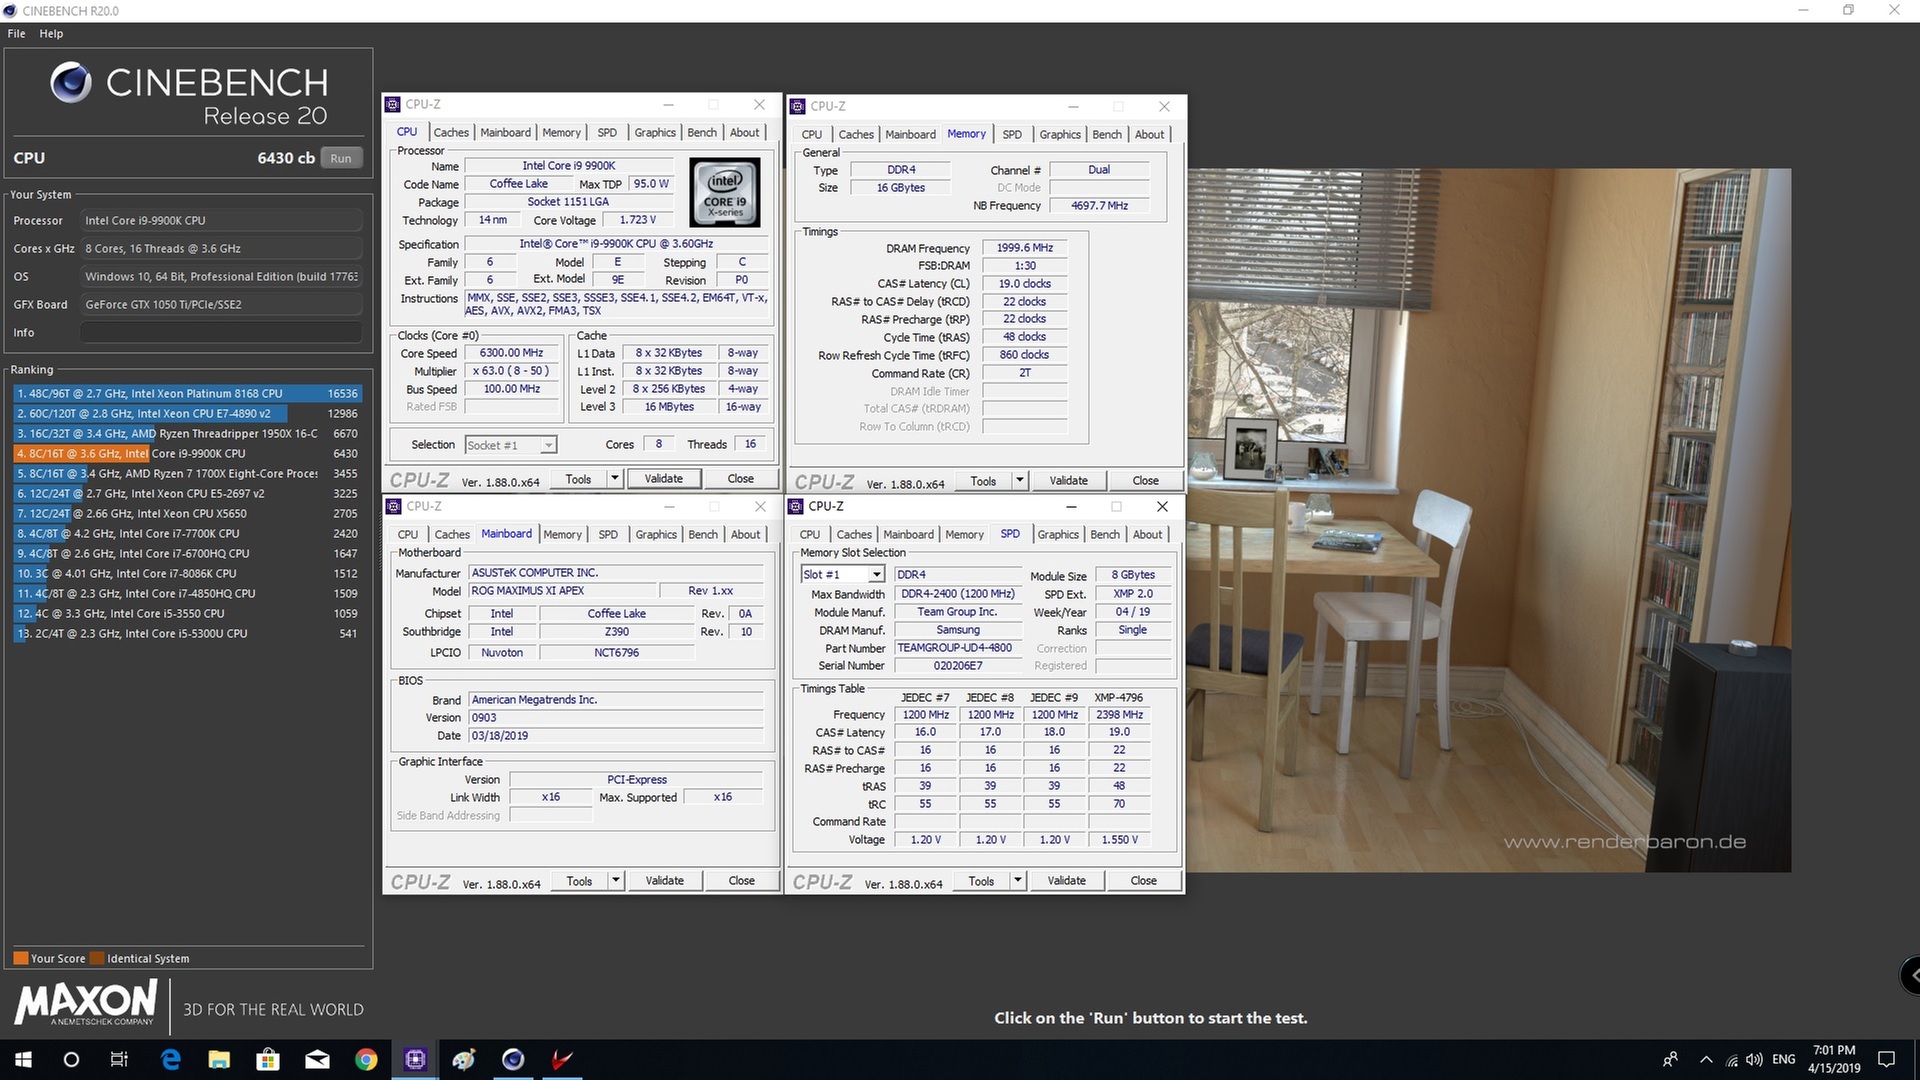The image size is (1920, 1080).
Task: Open Task View icon
Action: [119, 1059]
